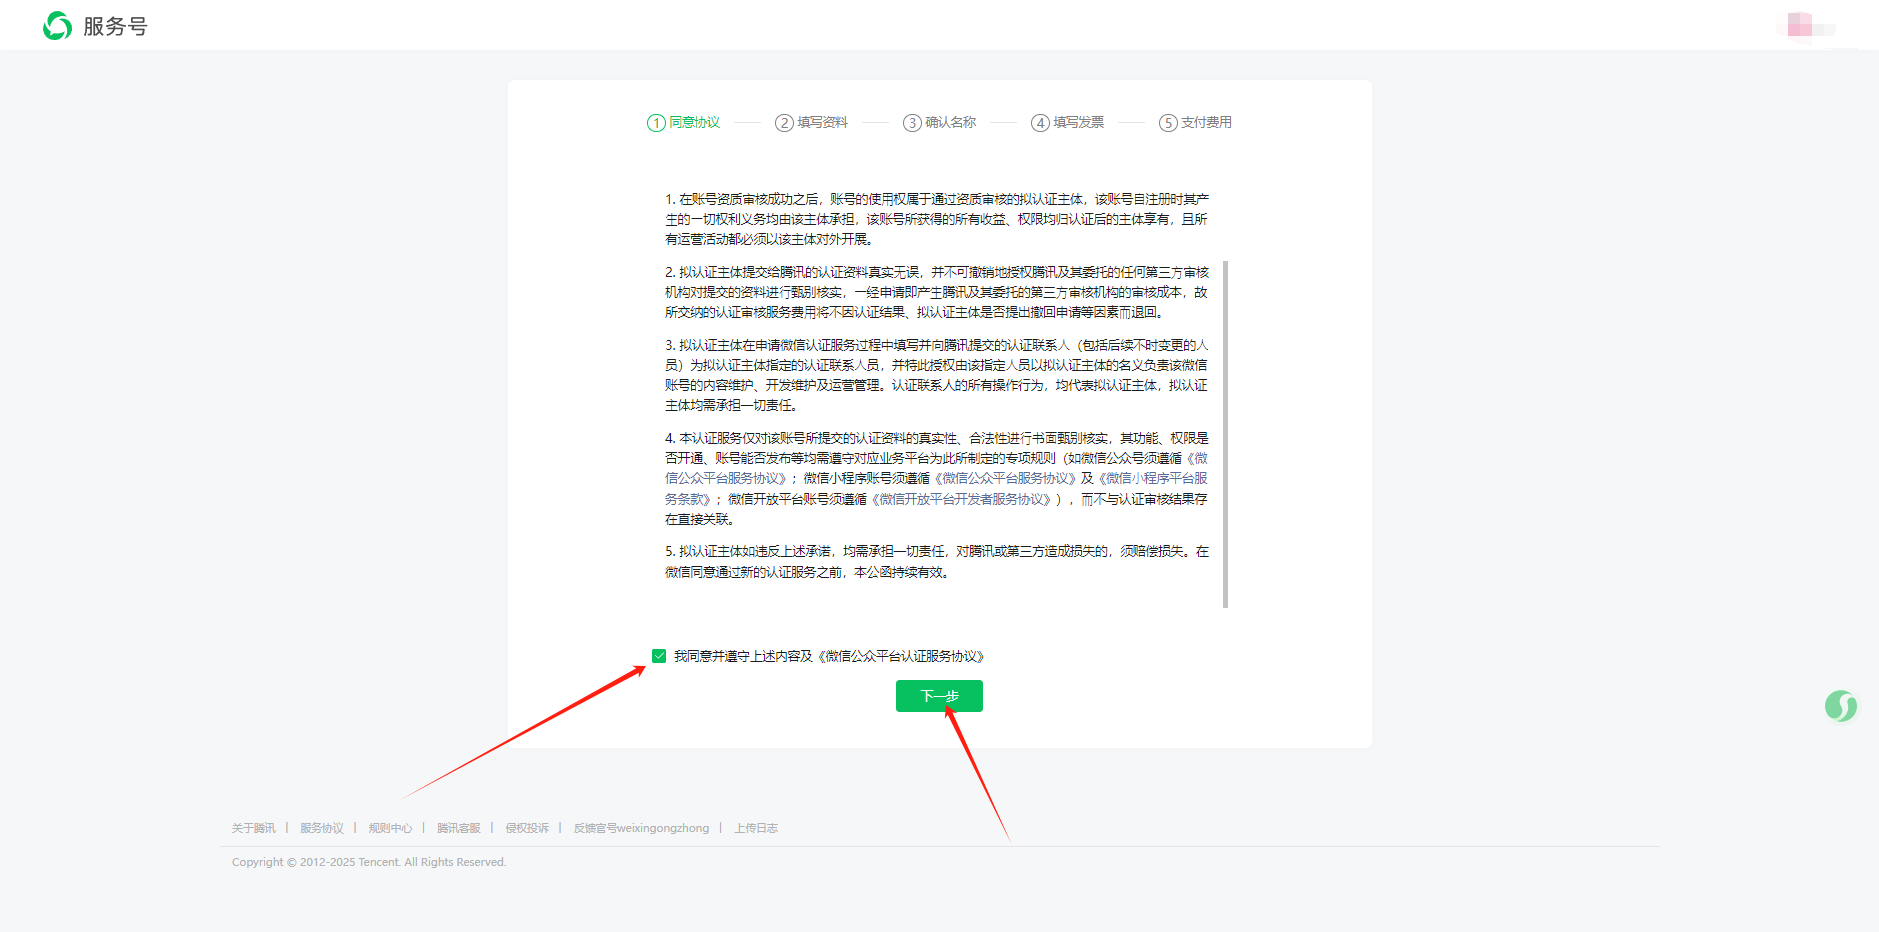Screen dimensions: 1879x932
Task: Open the floating green assistant icon
Action: pos(1840,706)
